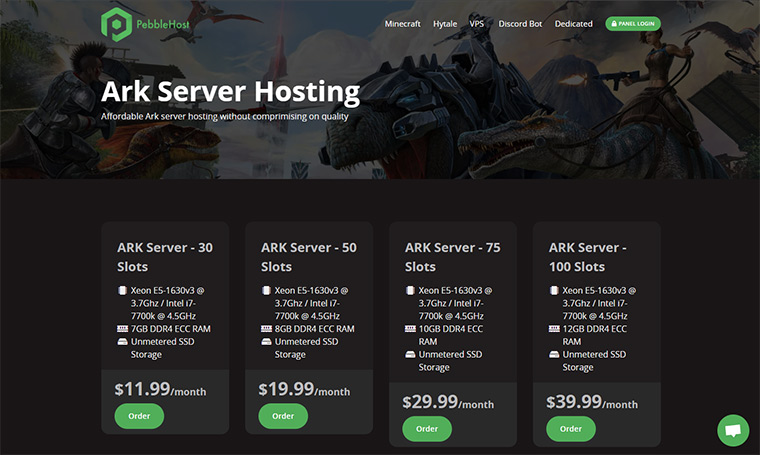Order the $39.99 100 Slots server

click(571, 429)
